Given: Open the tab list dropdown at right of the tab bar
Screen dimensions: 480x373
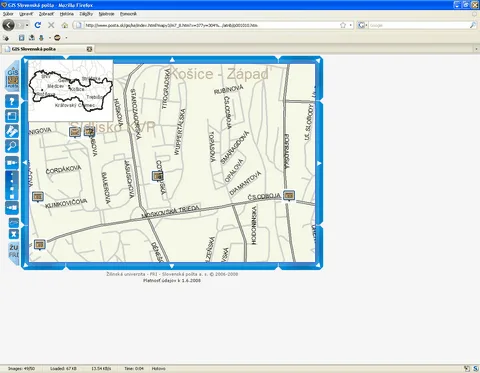Looking at the screenshot, I should [x=476, y=49].
